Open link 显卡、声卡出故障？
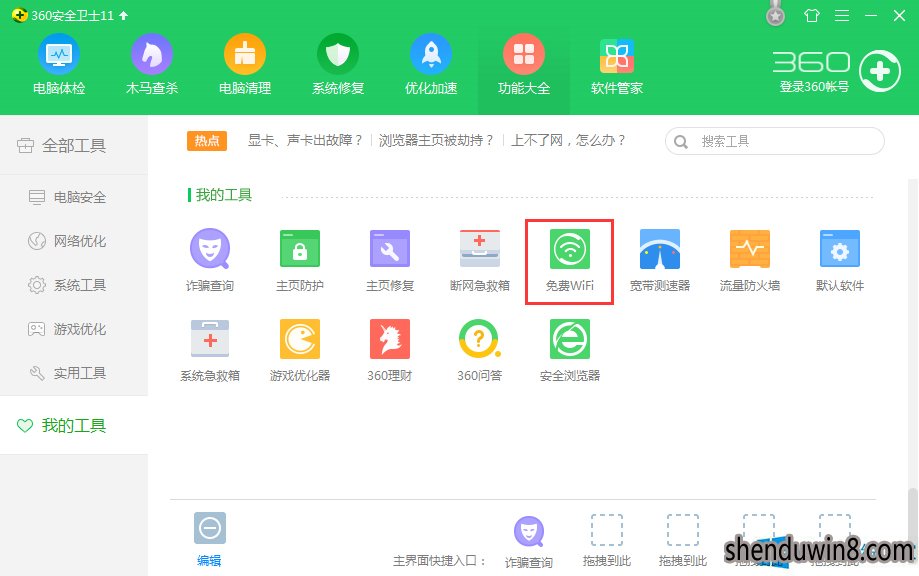The width and height of the screenshot is (919, 576). pyautogui.click(x=305, y=141)
